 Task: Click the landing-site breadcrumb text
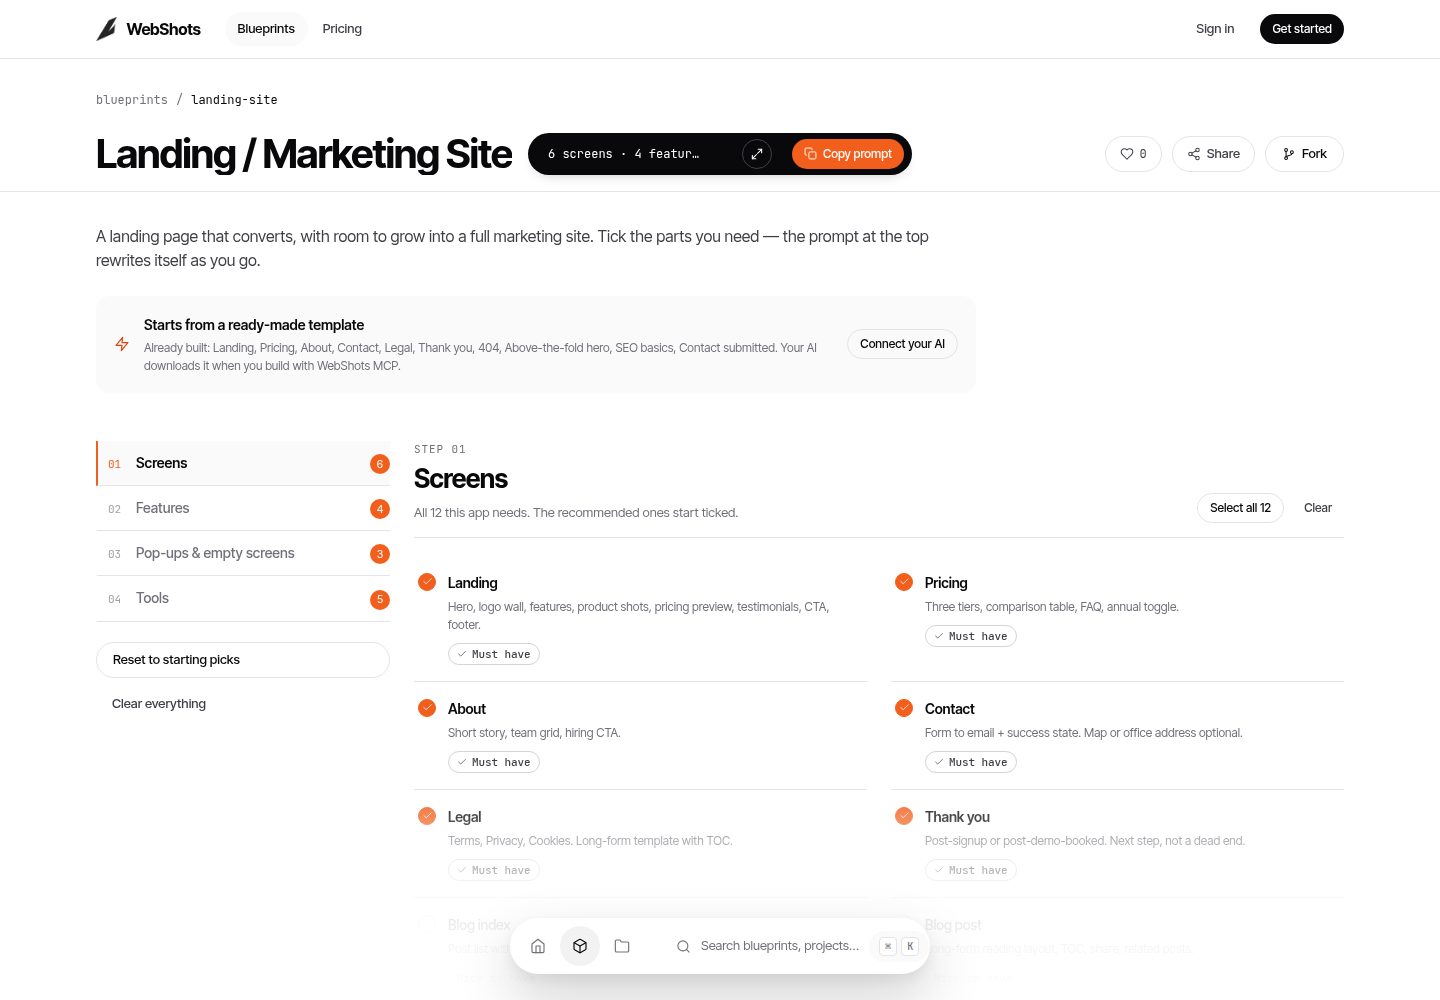point(234,100)
